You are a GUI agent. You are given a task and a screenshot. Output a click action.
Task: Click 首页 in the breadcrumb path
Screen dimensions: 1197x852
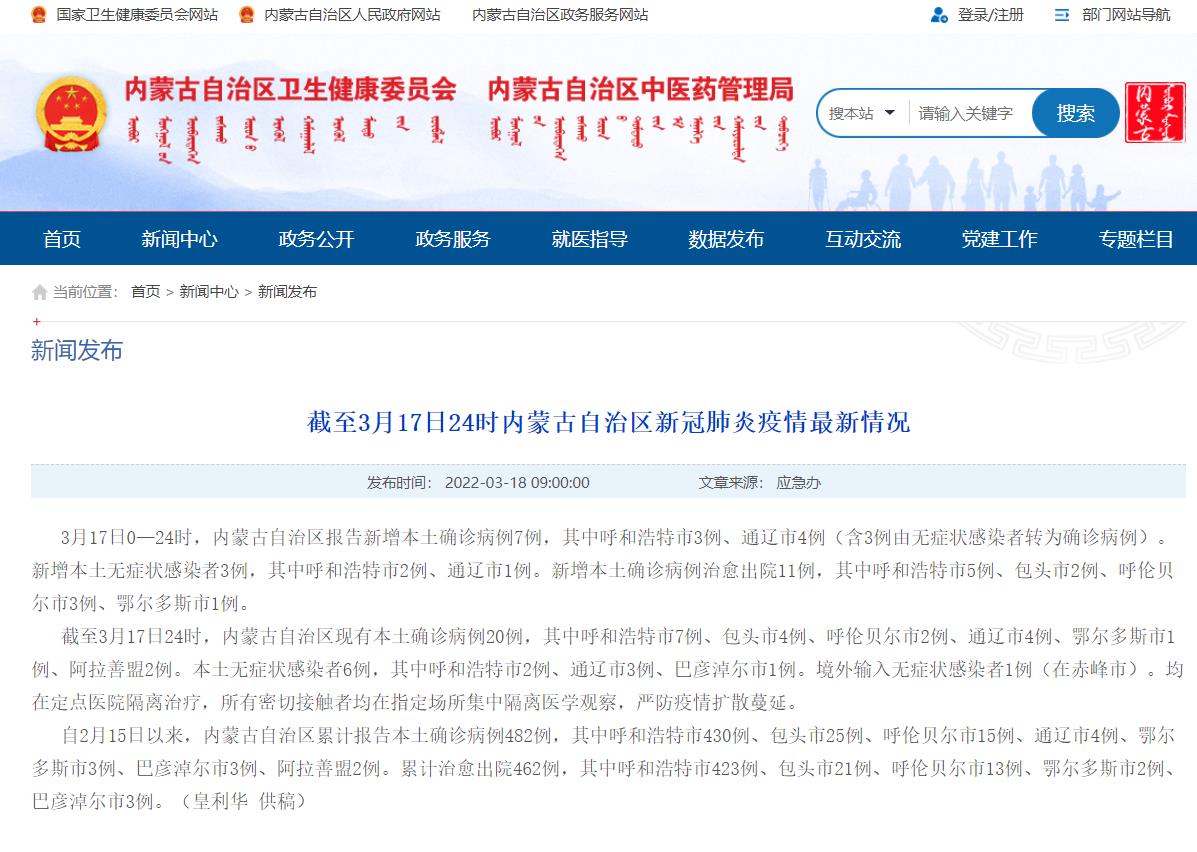[145, 292]
